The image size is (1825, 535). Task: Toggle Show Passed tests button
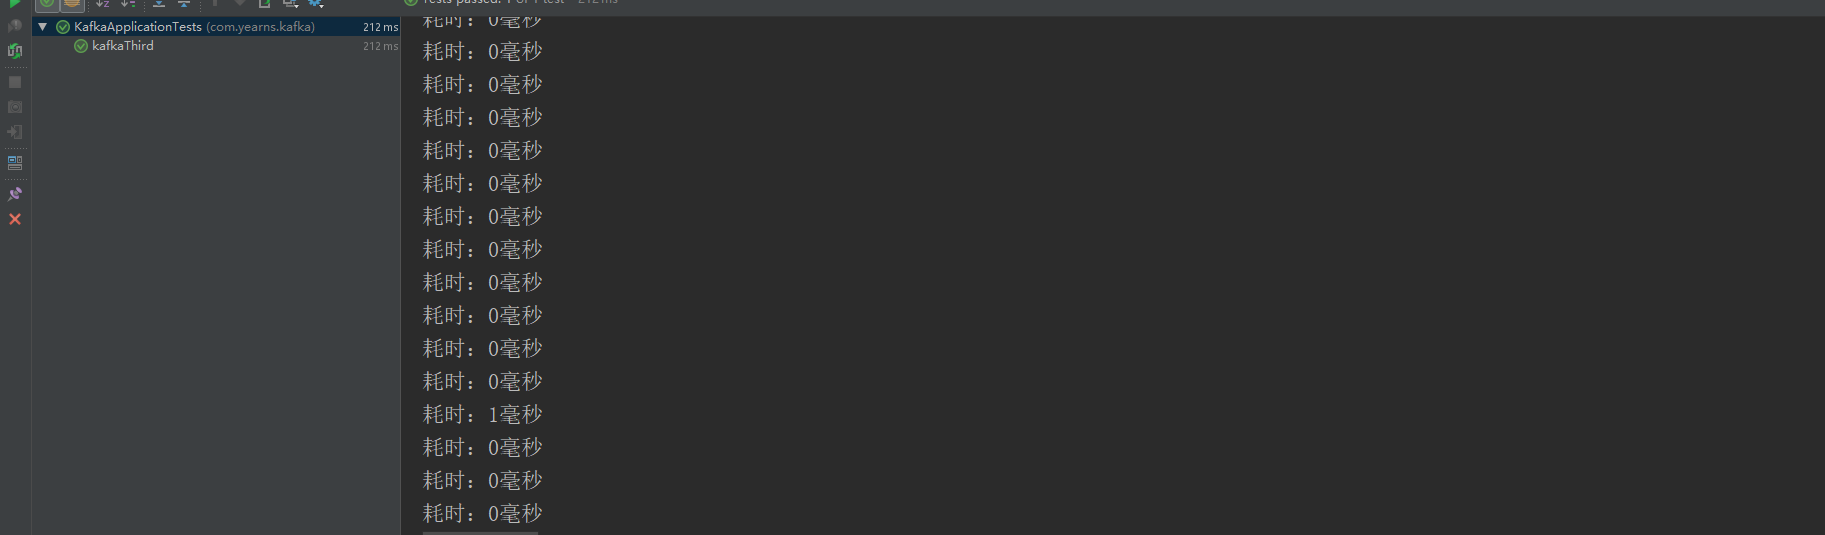pos(47,4)
